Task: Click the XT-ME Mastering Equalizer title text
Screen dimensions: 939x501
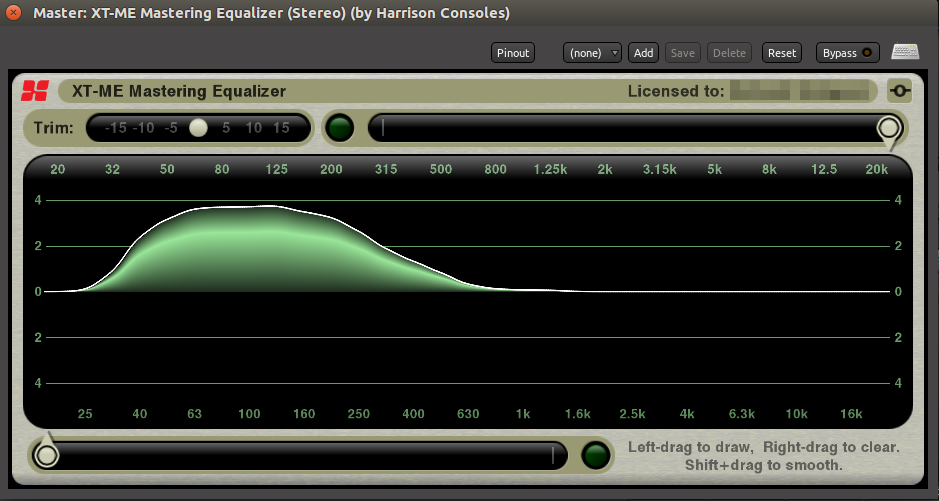Action: pos(178,91)
